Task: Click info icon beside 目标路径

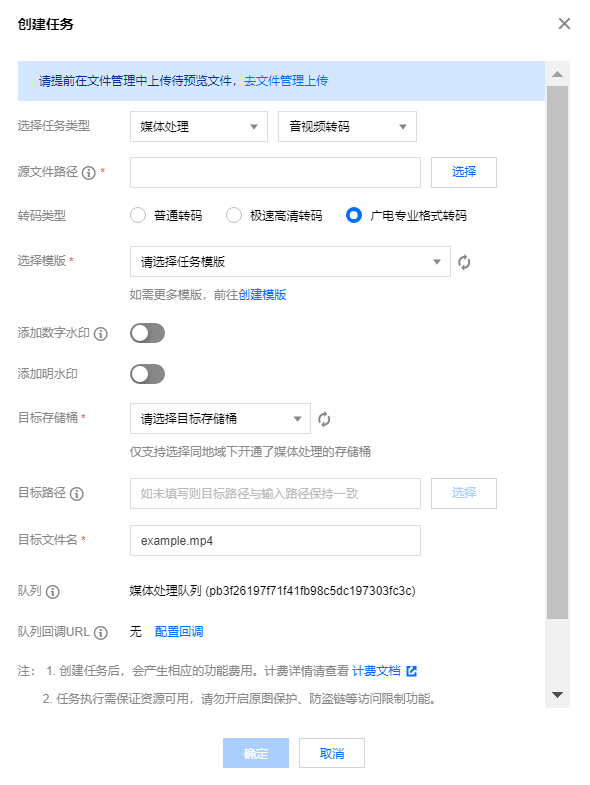Action: pyautogui.click(x=77, y=494)
